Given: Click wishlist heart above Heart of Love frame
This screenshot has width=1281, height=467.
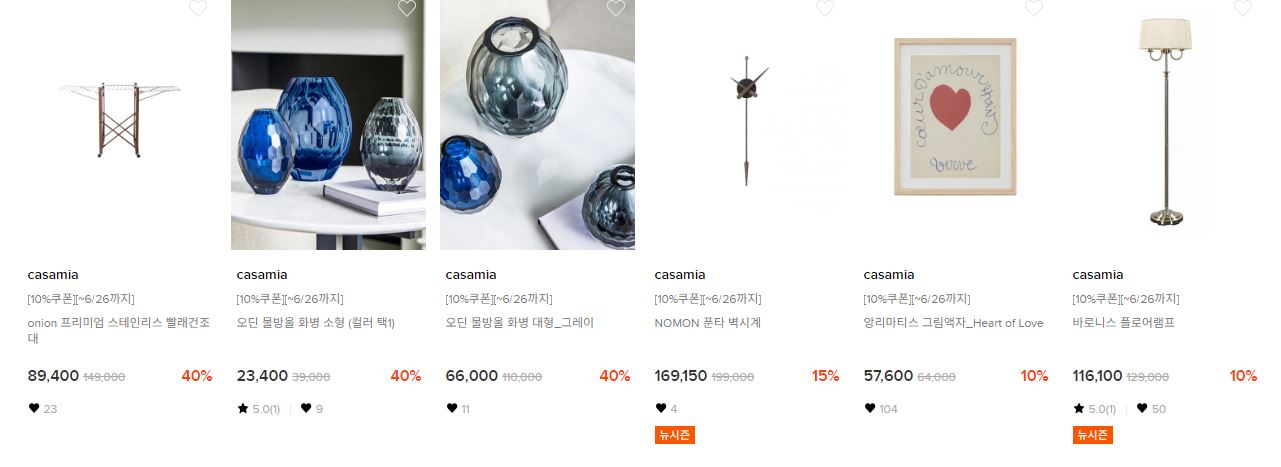Looking at the screenshot, I should 1034,8.
